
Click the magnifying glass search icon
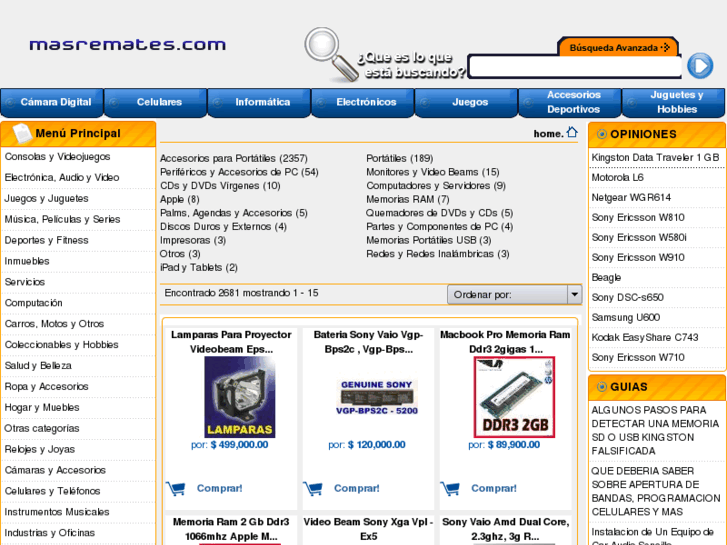coord(331,54)
